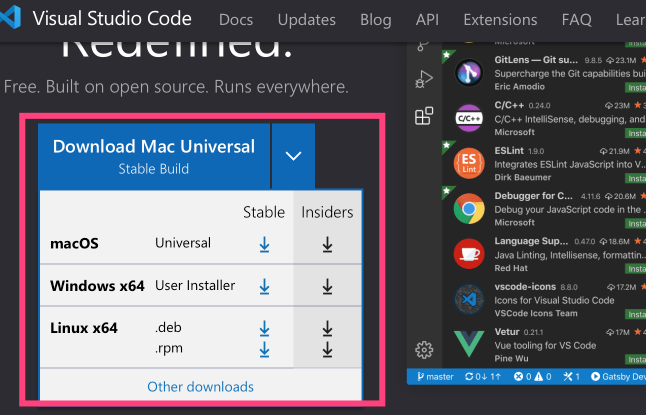The width and height of the screenshot is (646, 415).
Task: Click the 'VSCode Icons Team' publisher name
Action: [536, 313]
